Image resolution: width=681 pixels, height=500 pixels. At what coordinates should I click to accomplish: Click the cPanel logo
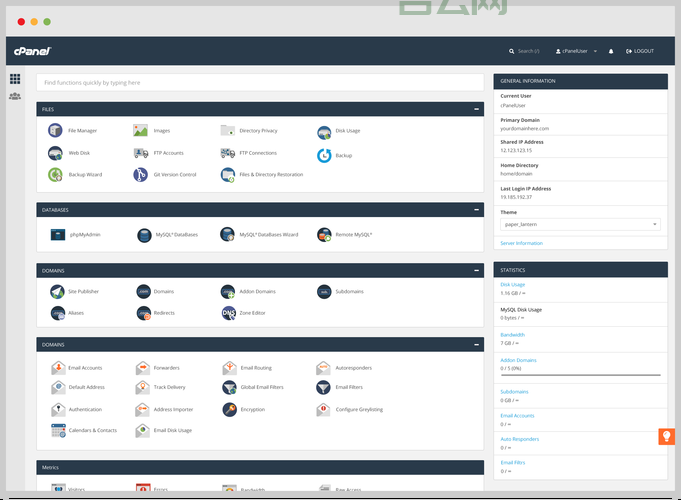pyautogui.click(x=33, y=51)
